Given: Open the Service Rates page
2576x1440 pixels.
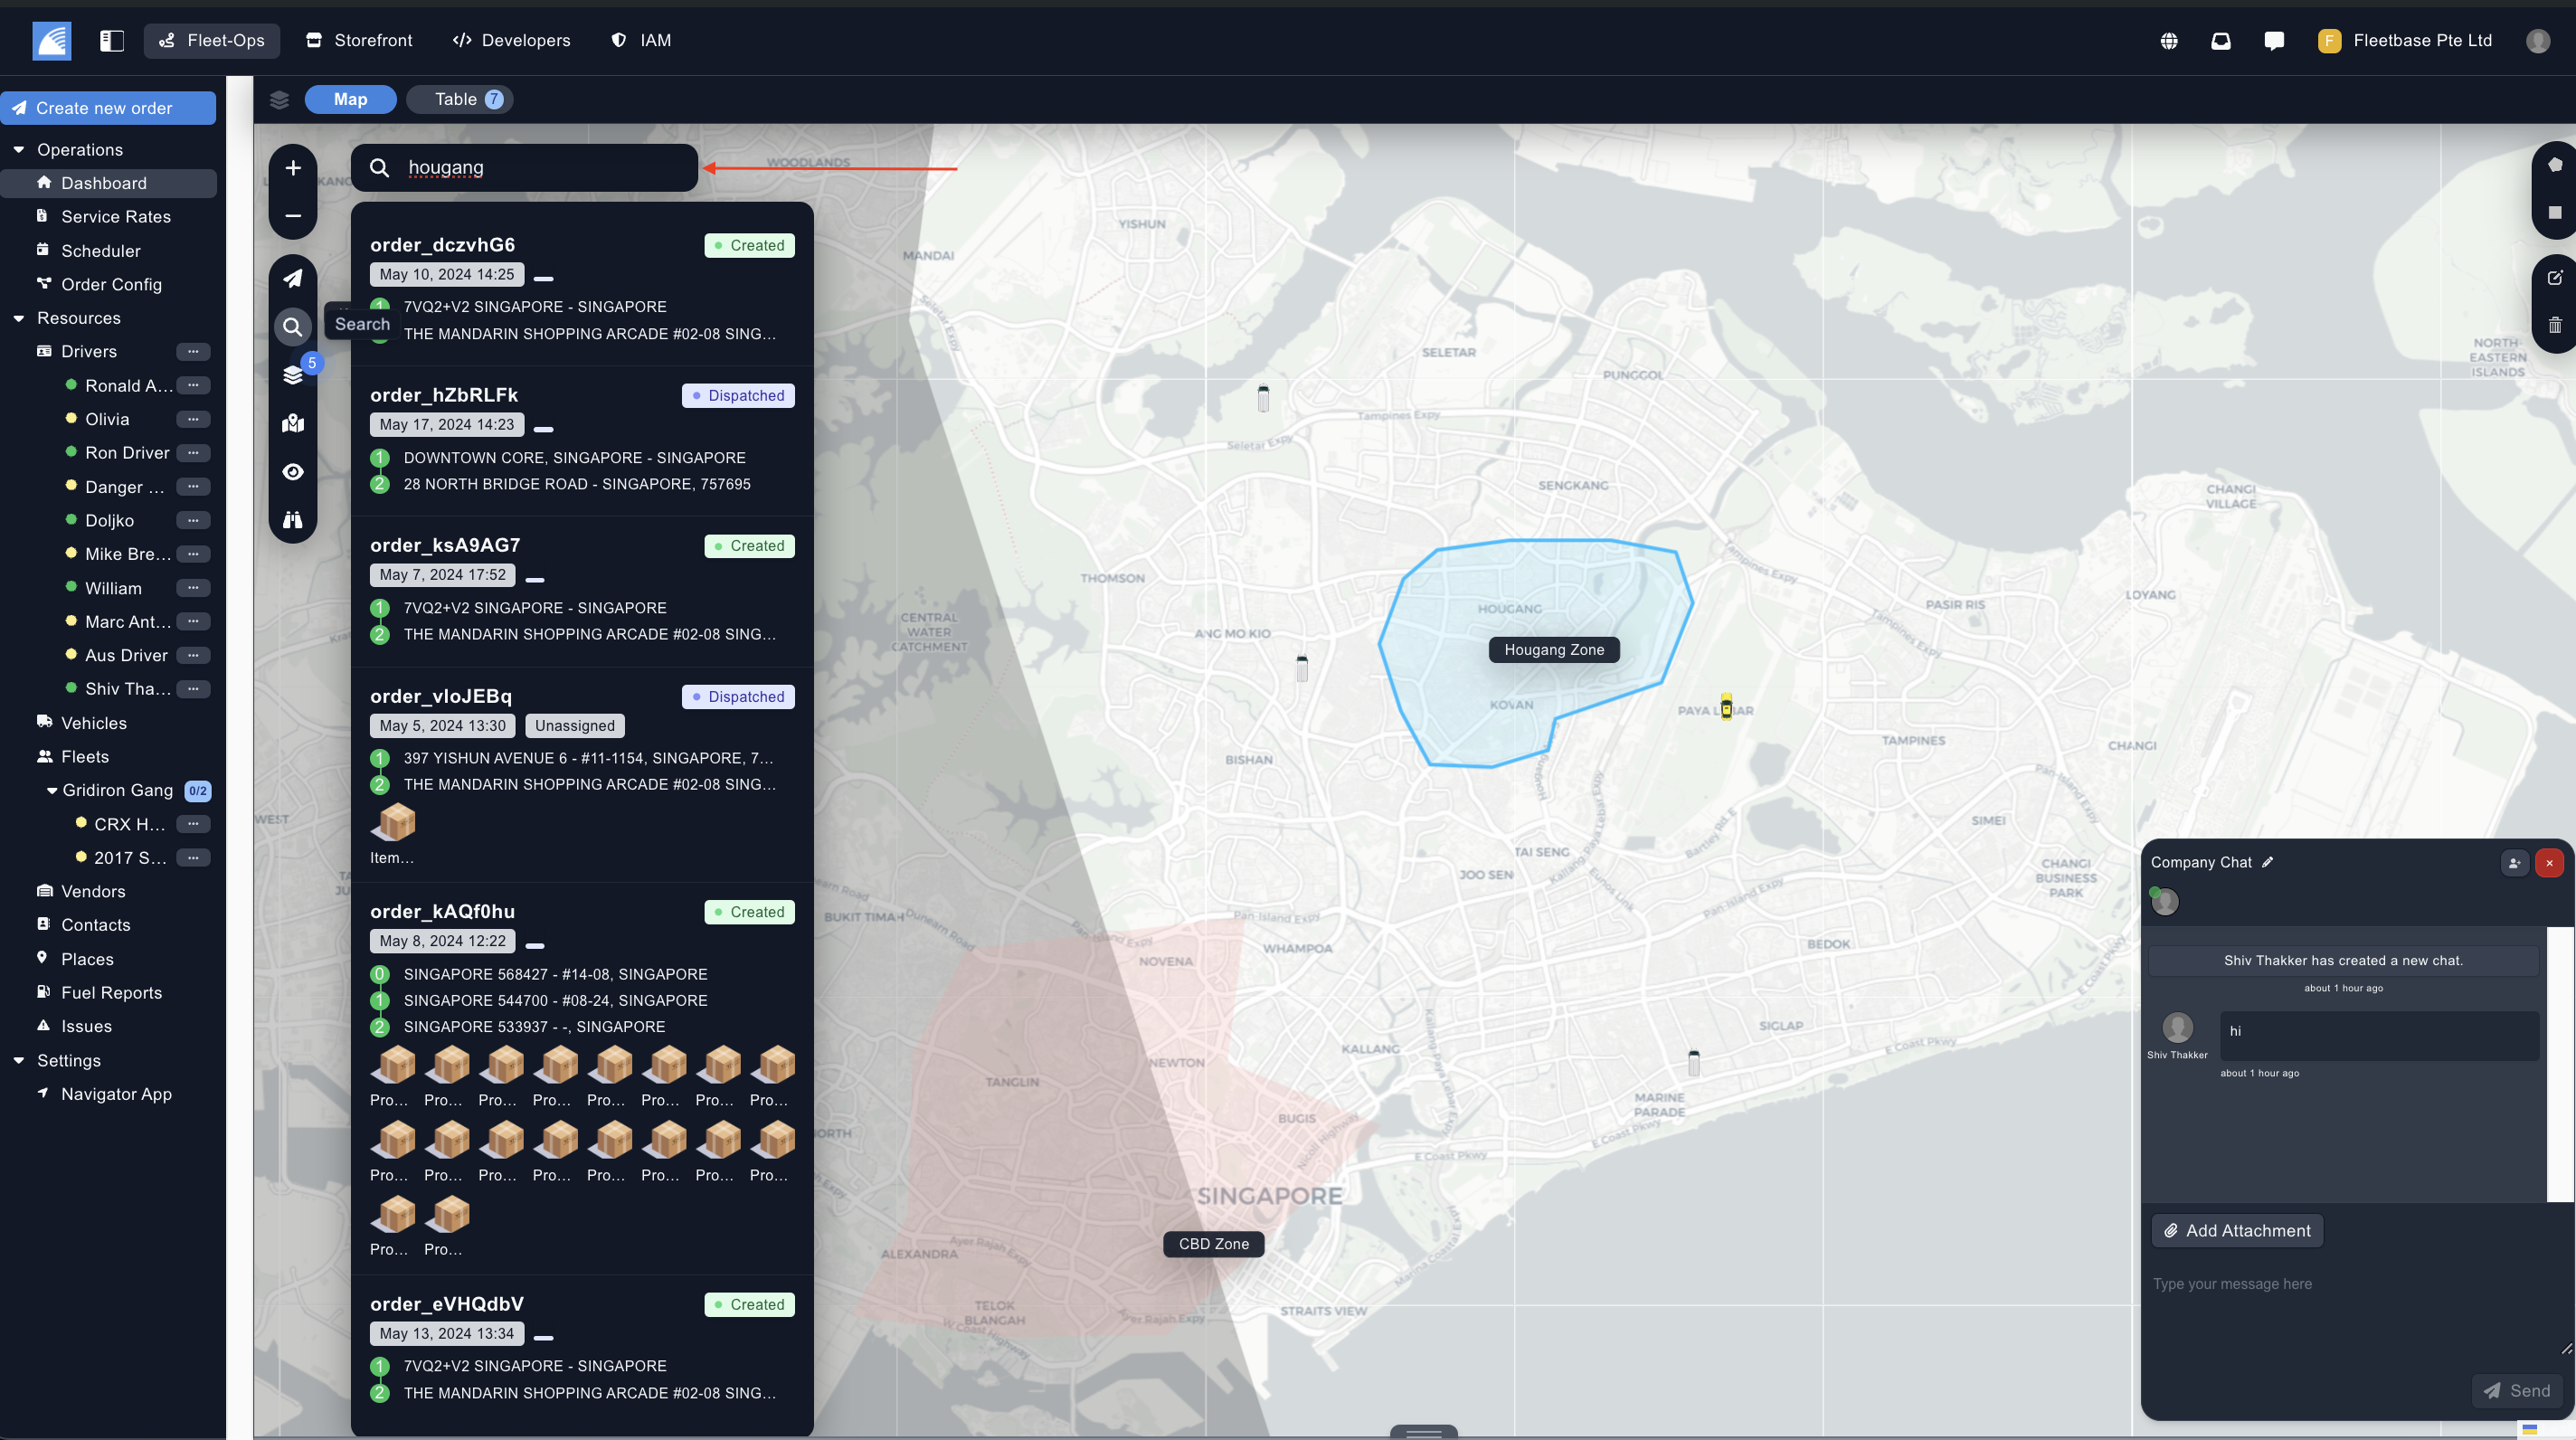Looking at the screenshot, I should (116, 216).
